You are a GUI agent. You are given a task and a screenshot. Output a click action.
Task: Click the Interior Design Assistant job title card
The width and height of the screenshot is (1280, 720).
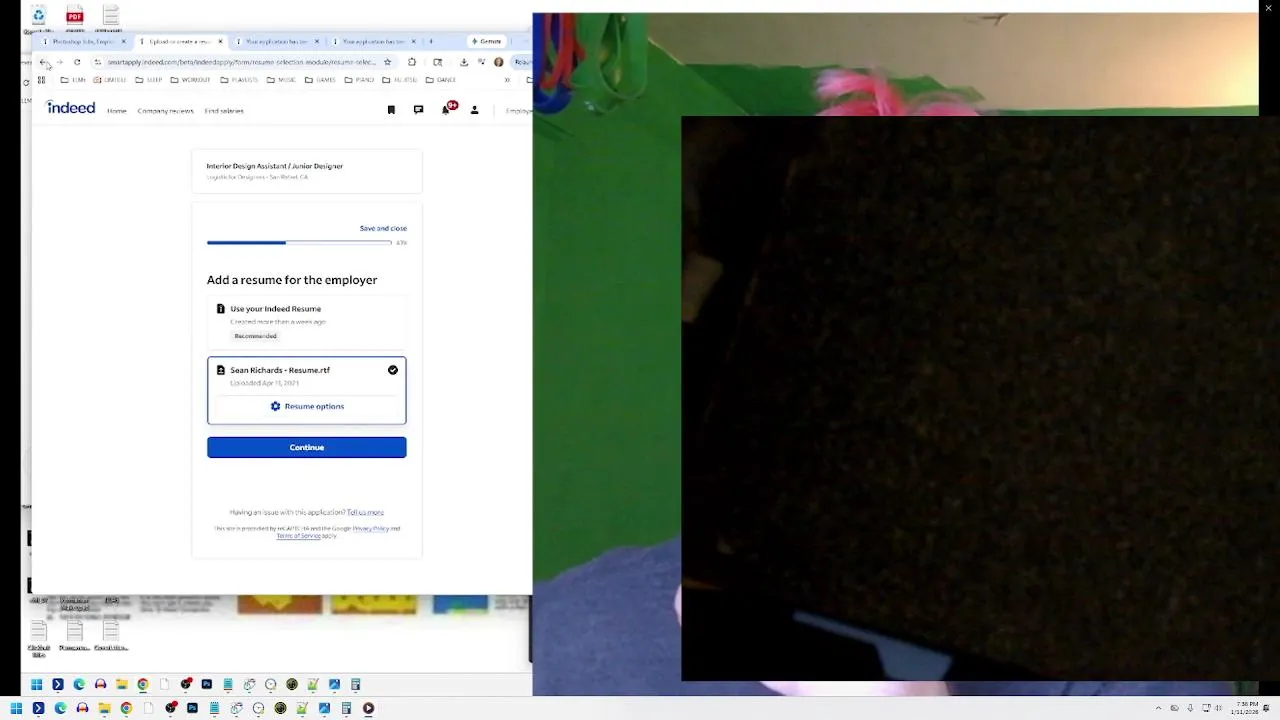tap(307, 171)
